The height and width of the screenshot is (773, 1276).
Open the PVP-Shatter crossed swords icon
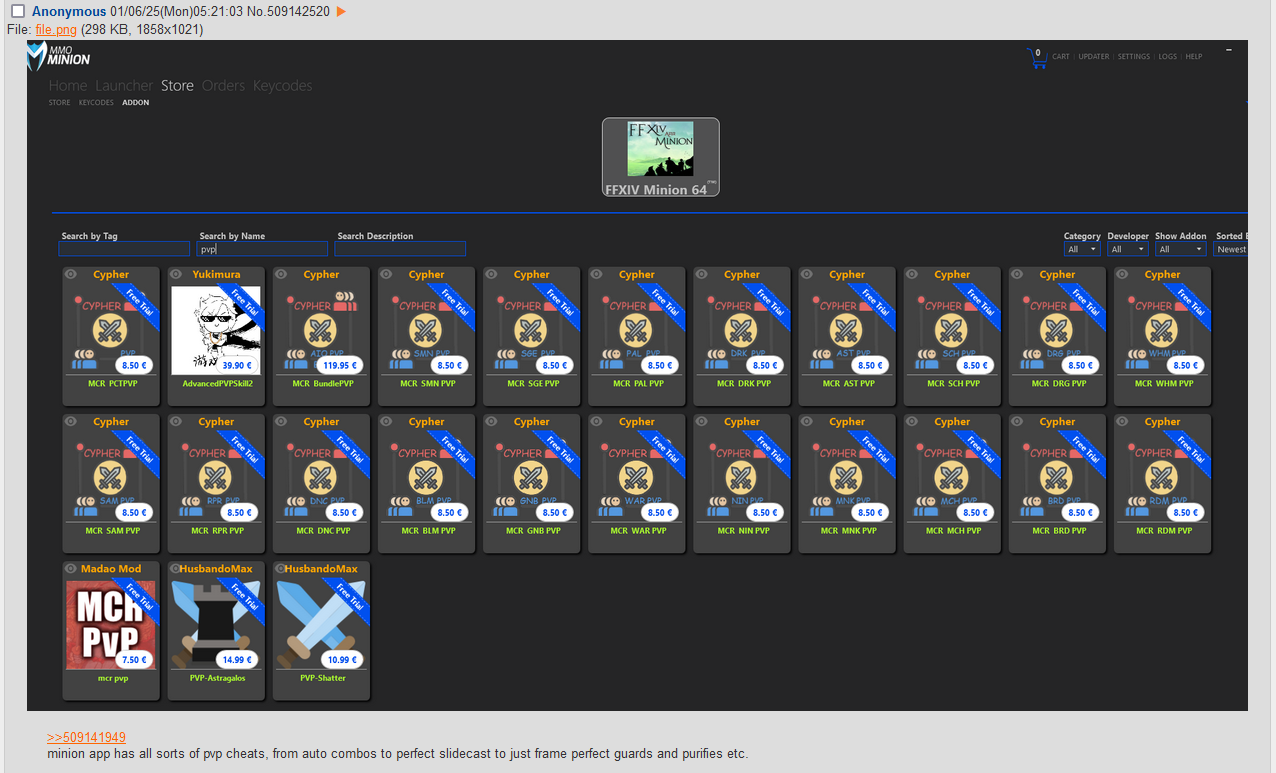click(321, 625)
